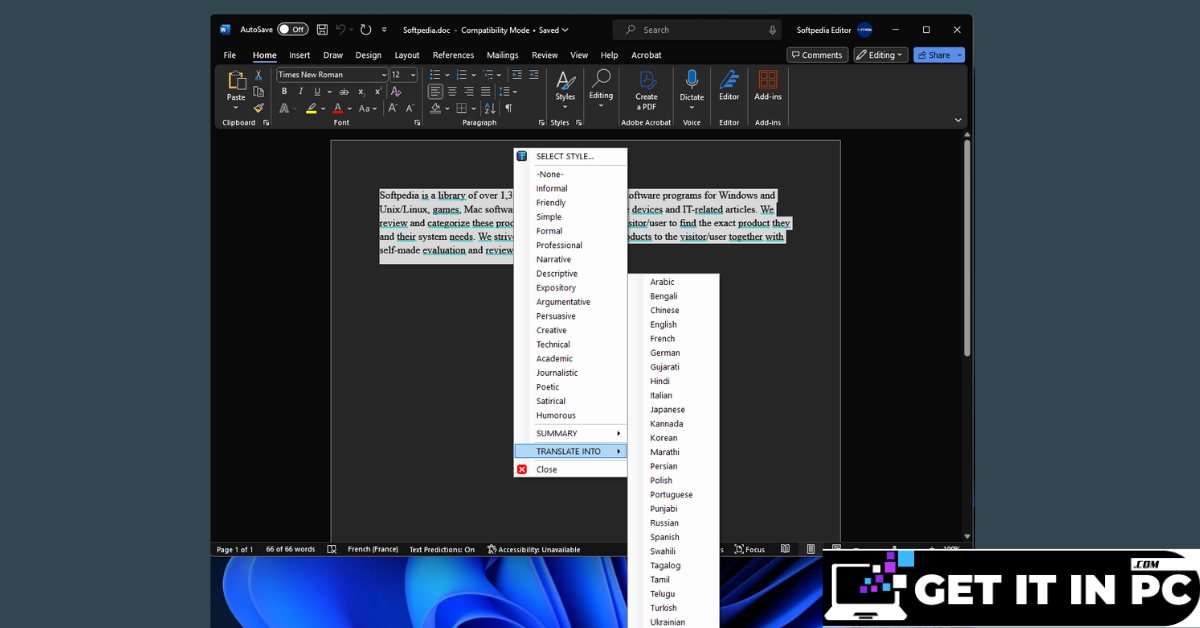Image resolution: width=1200 pixels, height=628 pixels.
Task: Click the Share button
Action: pyautogui.click(x=939, y=55)
